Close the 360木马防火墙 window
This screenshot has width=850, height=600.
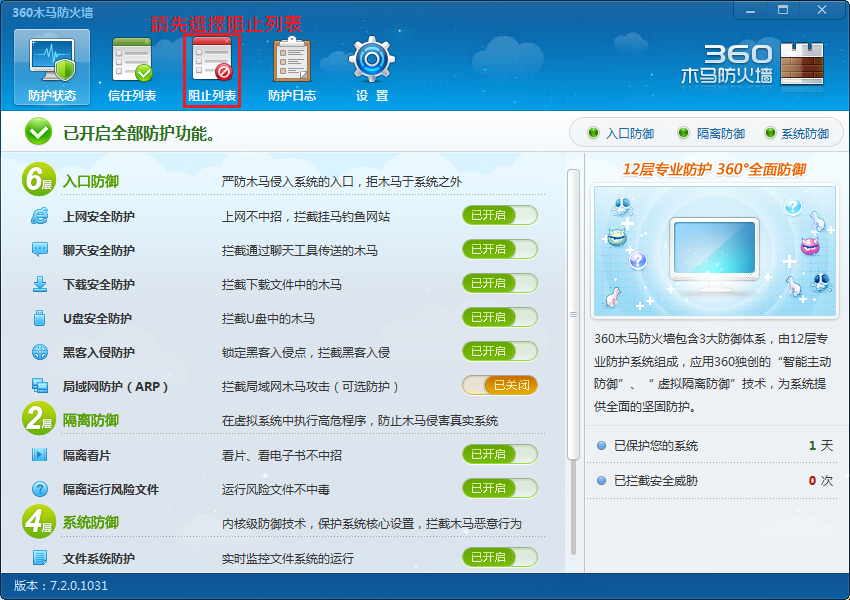pyautogui.click(x=822, y=10)
